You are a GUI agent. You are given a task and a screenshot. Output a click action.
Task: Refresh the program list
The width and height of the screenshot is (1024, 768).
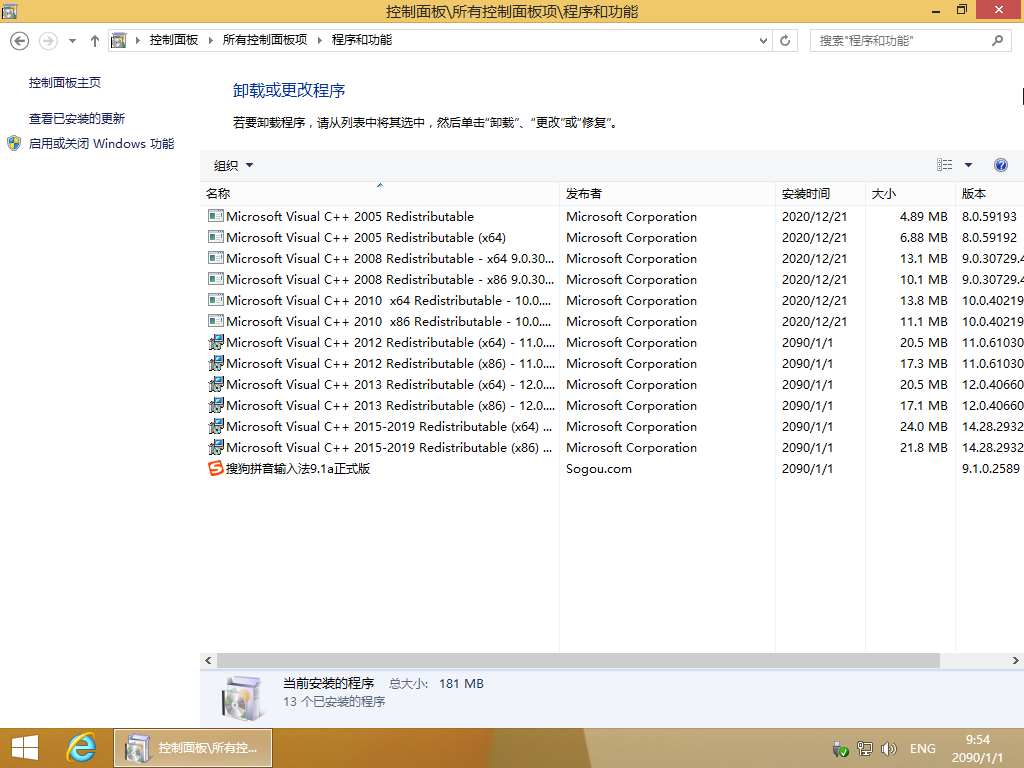click(785, 40)
